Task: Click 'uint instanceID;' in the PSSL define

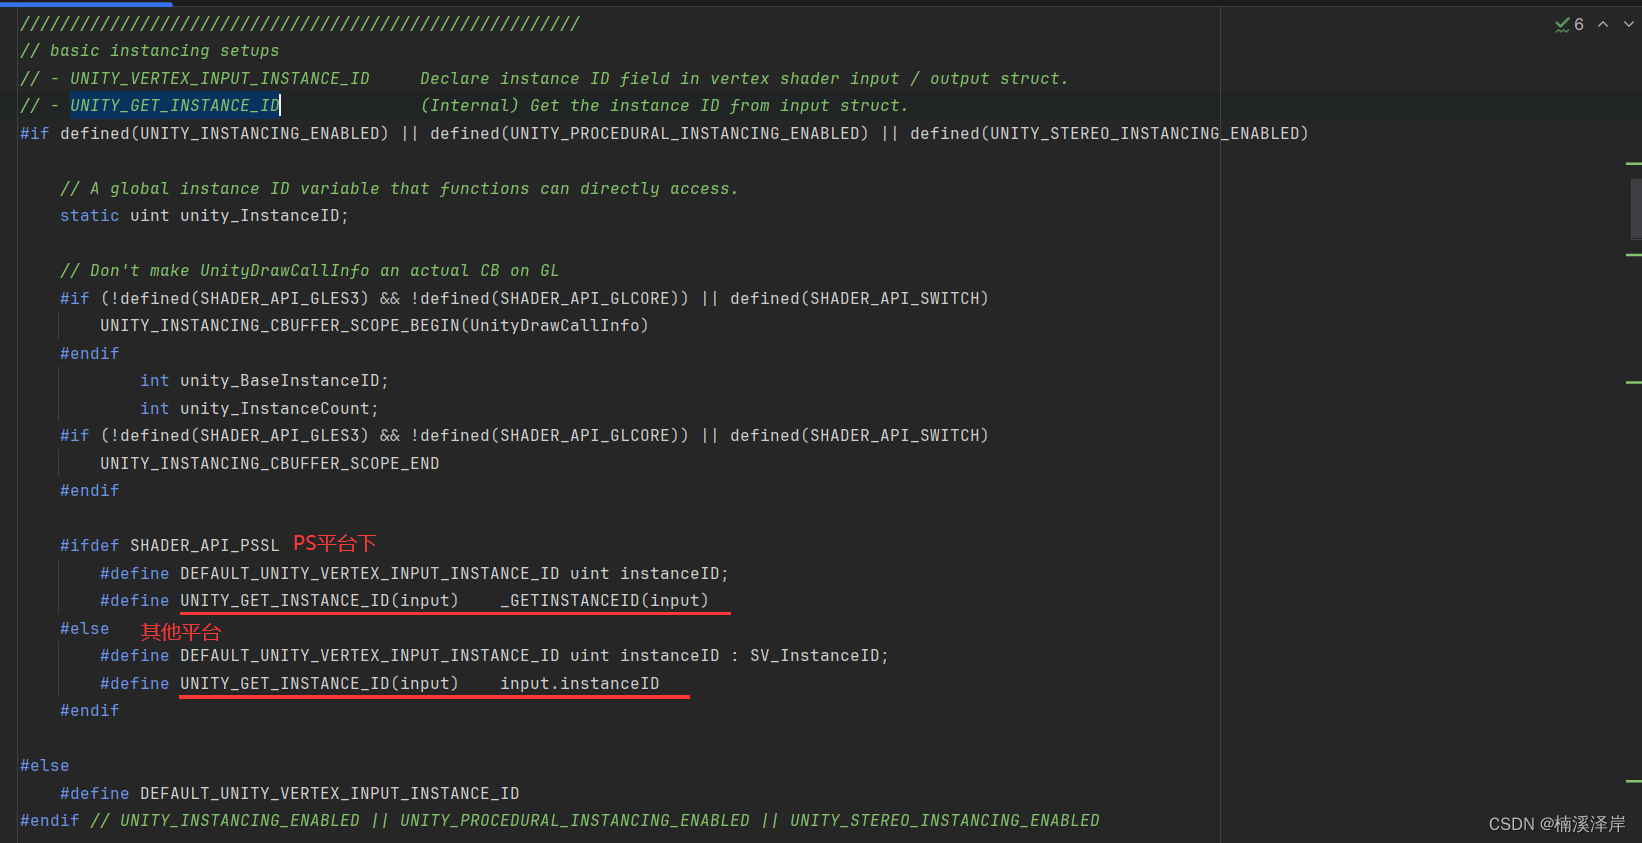Action: [649, 574]
